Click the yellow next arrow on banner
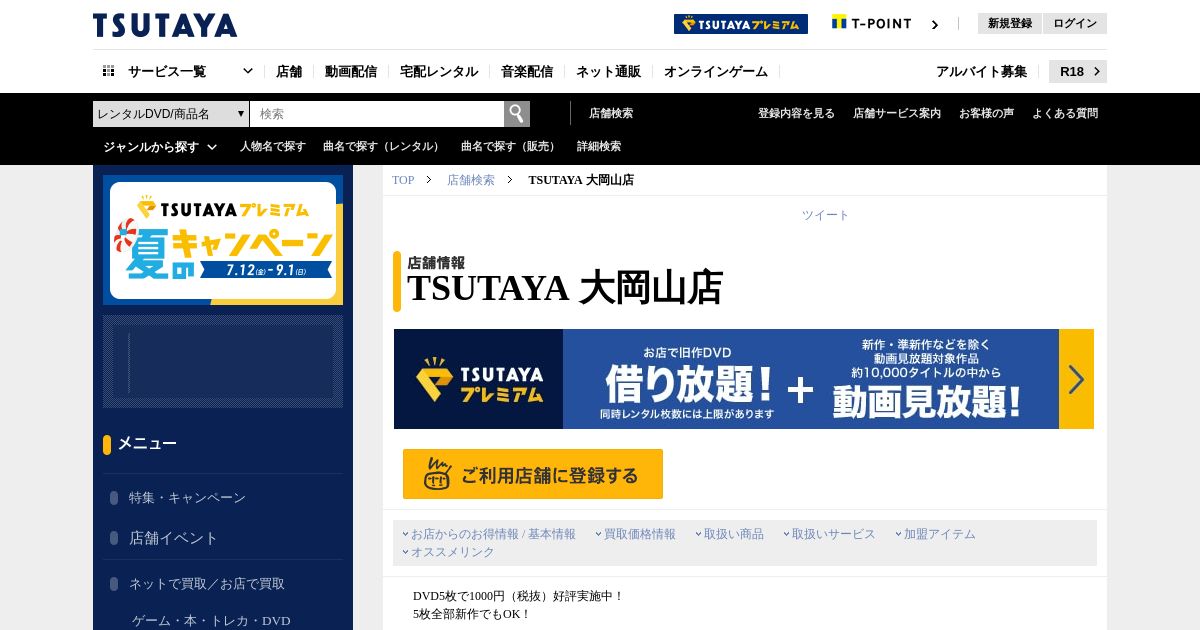Image resolution: width=1200 pixels, height=630 pixels. click(x=1076, y=379)
